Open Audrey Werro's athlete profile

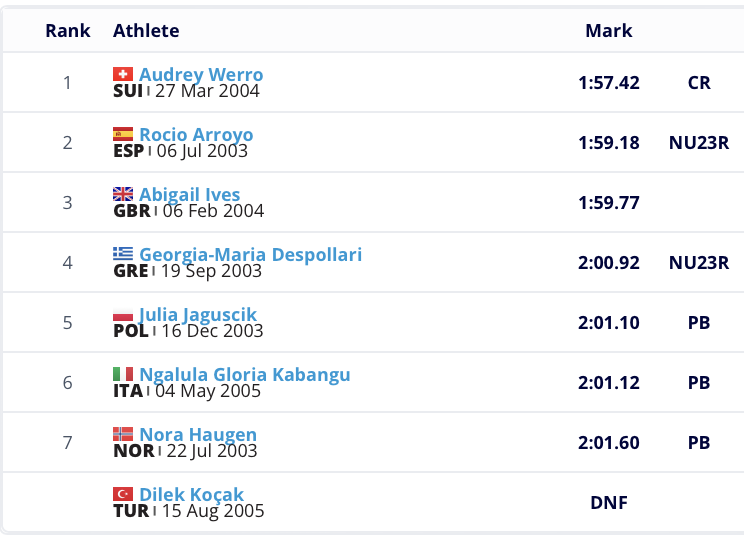point(201,75)
